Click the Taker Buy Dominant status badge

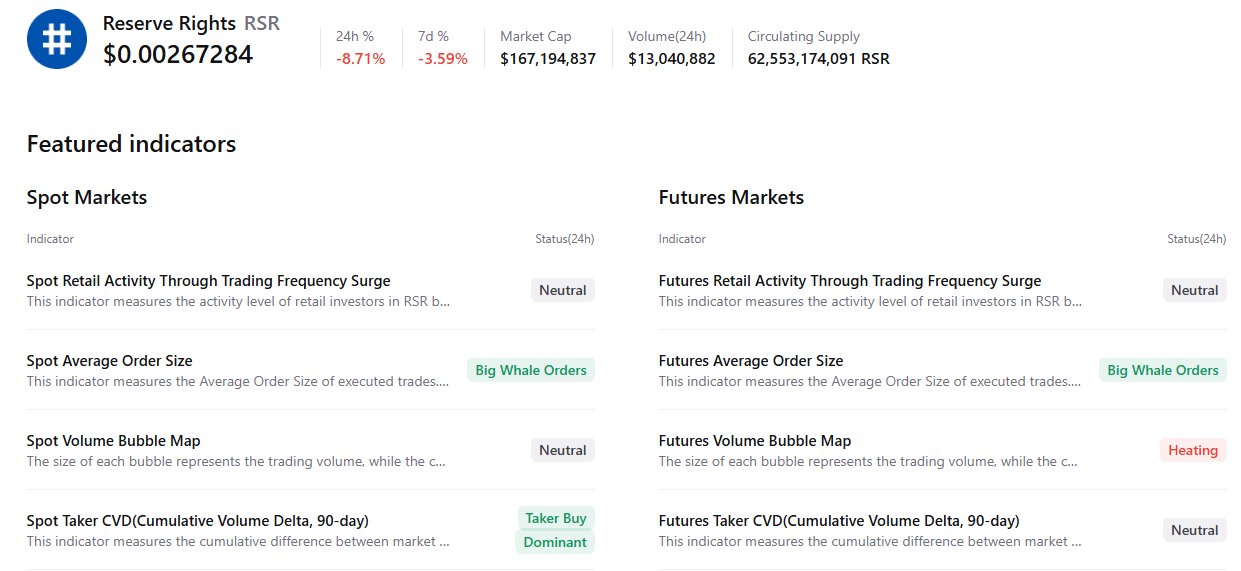555,530
